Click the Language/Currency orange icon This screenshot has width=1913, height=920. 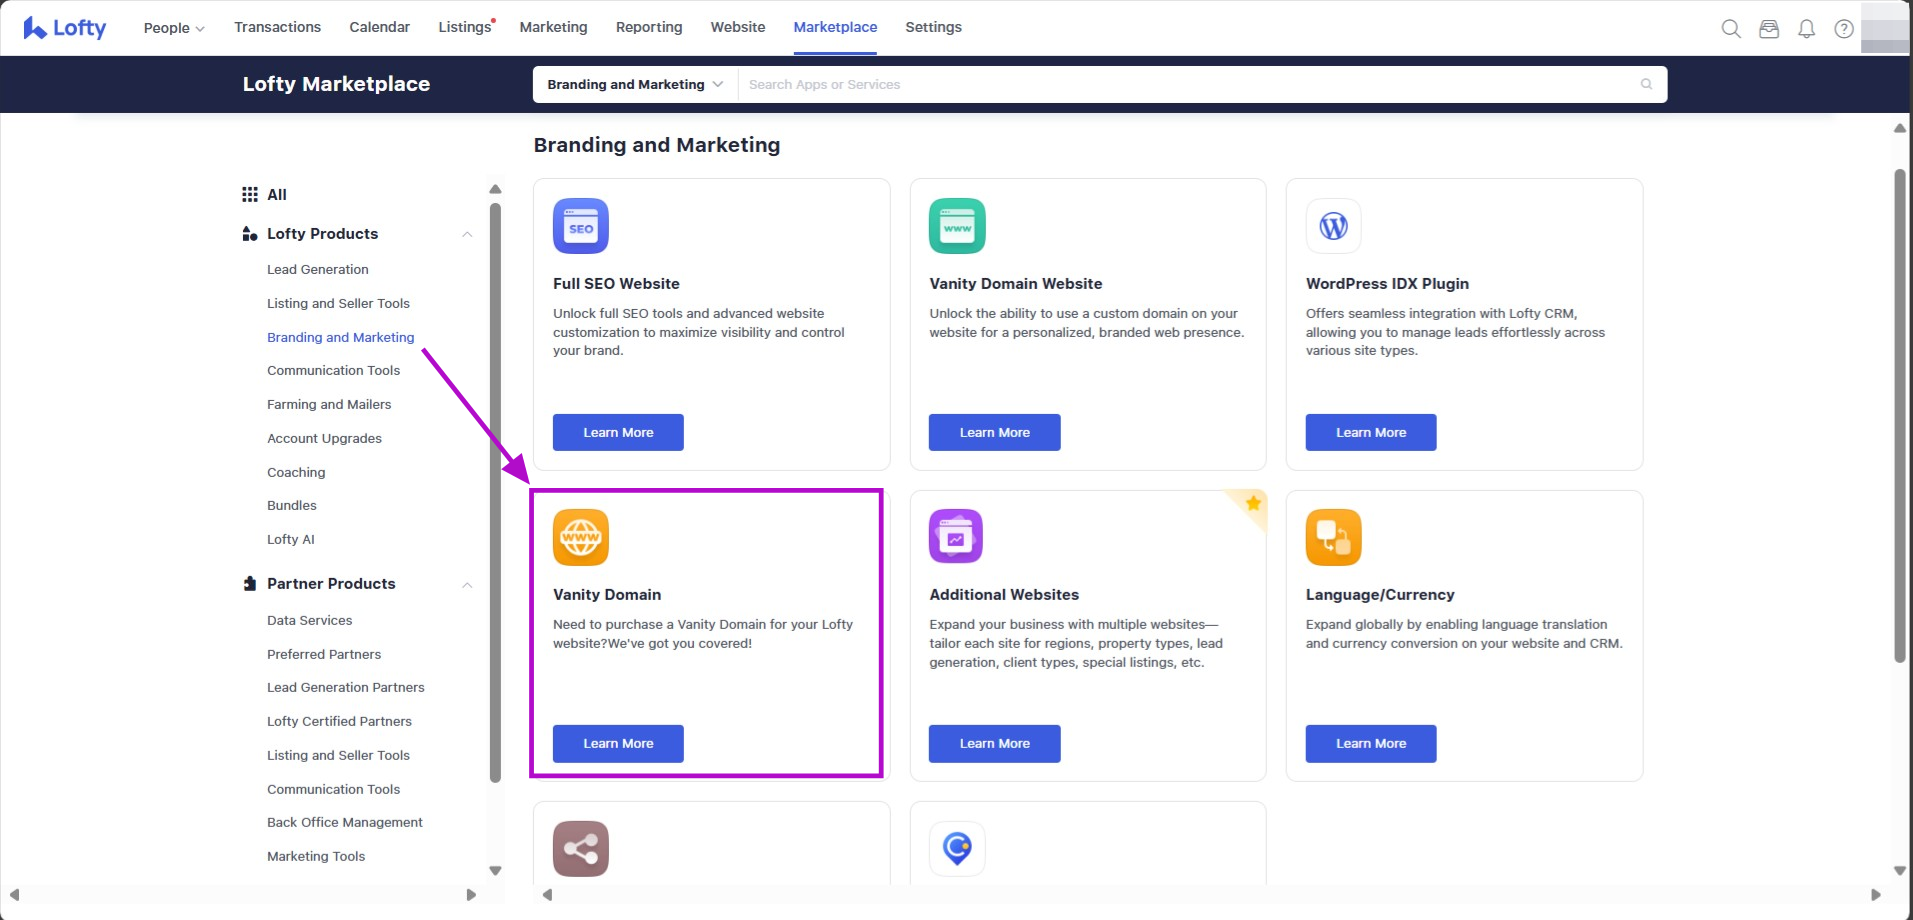(x=1333, y=537)
